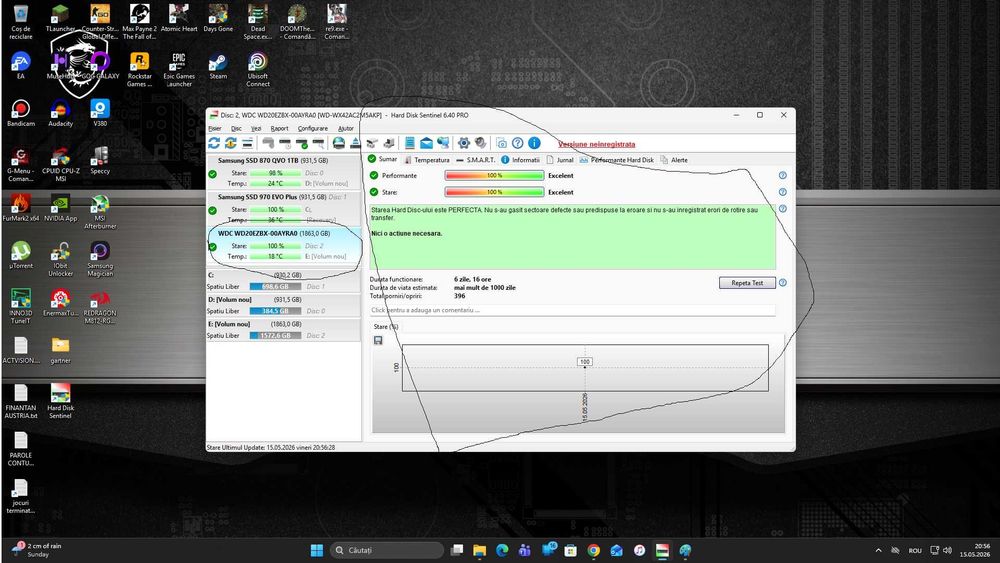Click the Cautati taskbar search box
The height and width of the screenshot is (563, 1000).
(386, 550)
